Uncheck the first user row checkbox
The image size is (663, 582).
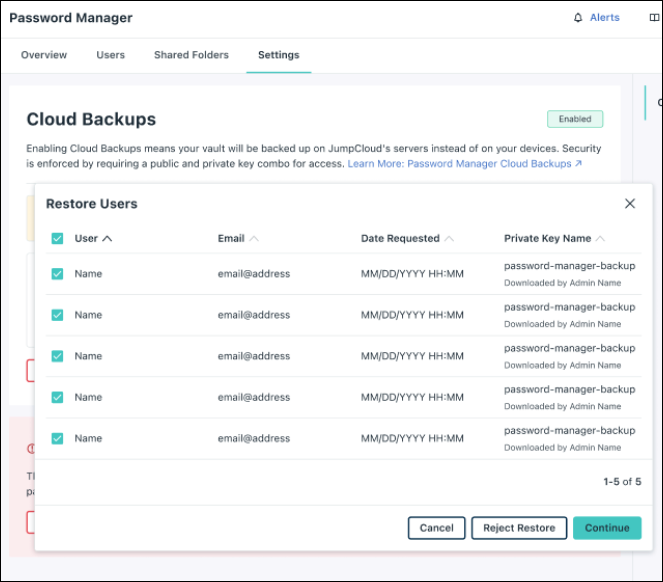point(58,274)
